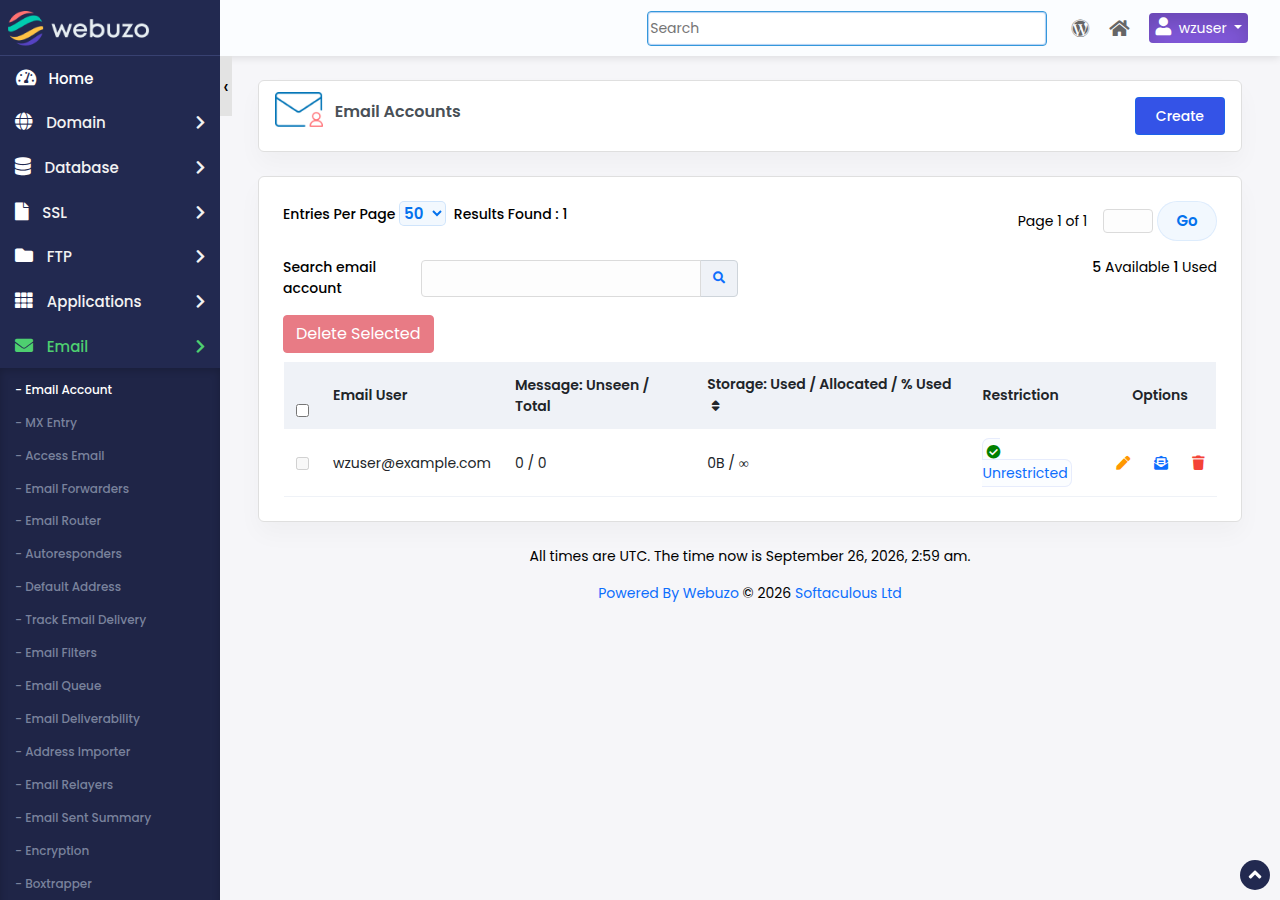This screenshot has width=1280, height=900.
Task: Tick the select-all checkbox in table header
Action: [x=303, y=410]
